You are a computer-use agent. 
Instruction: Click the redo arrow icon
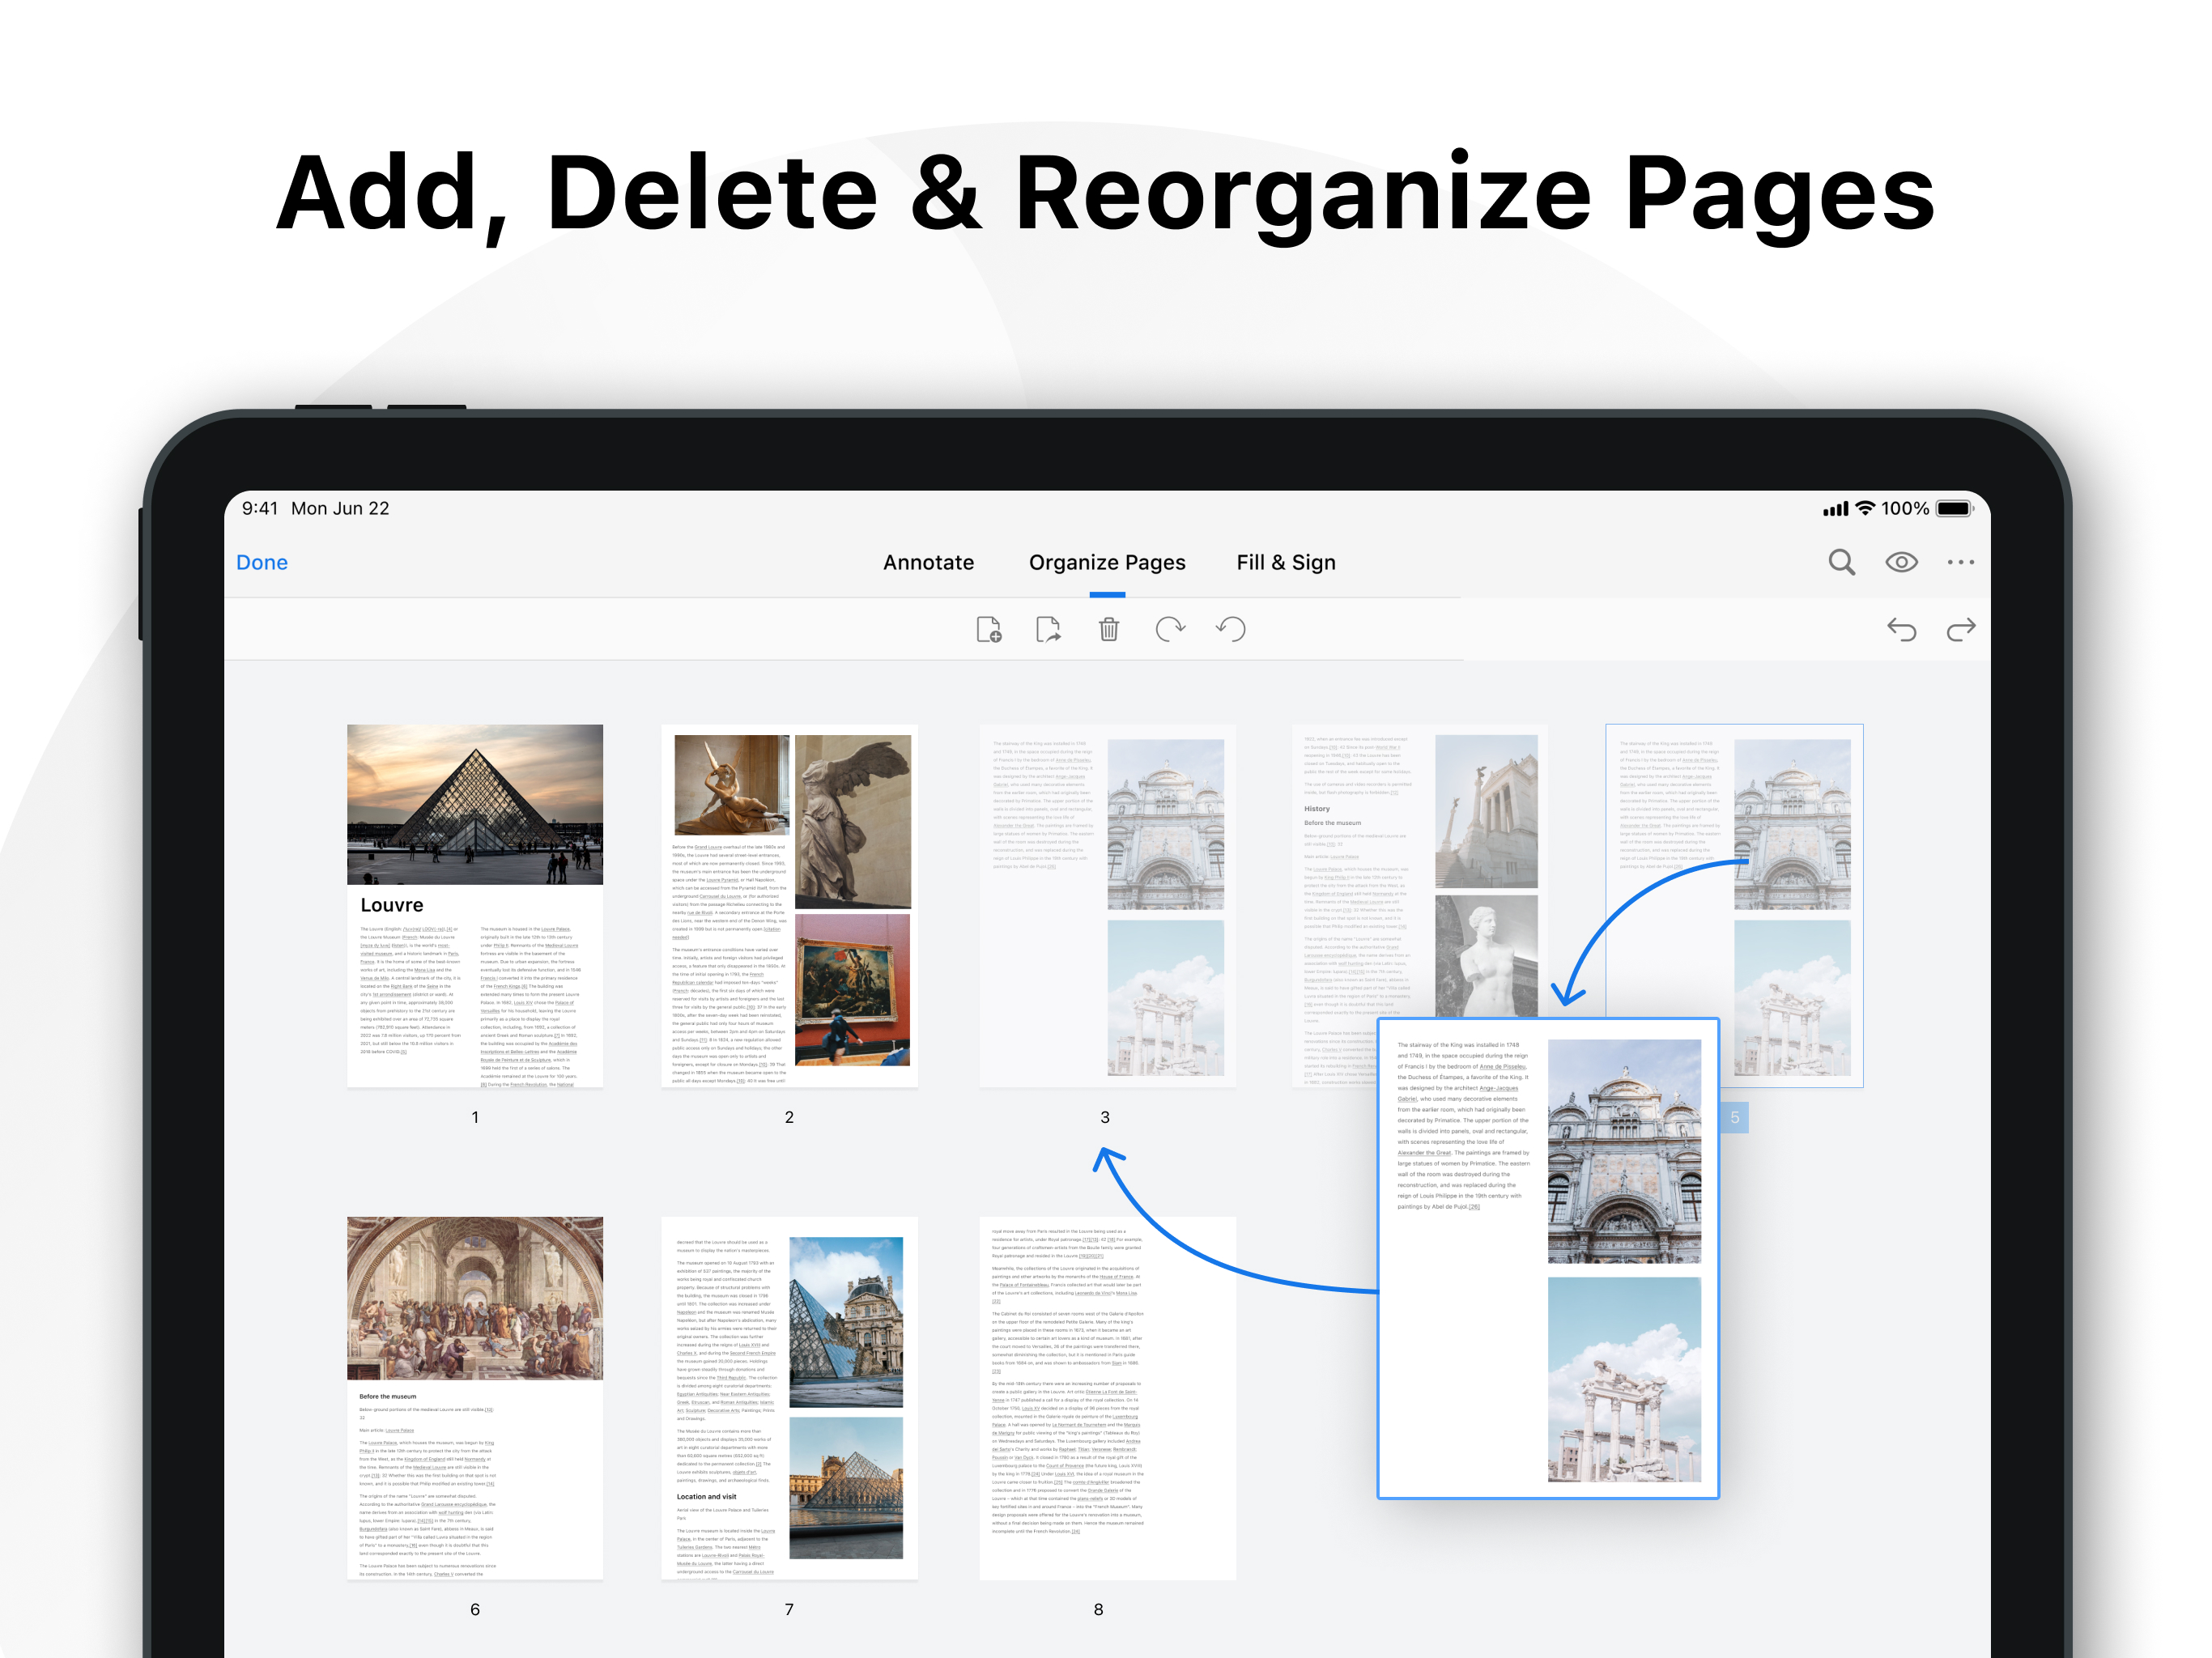coord(1961,629)
